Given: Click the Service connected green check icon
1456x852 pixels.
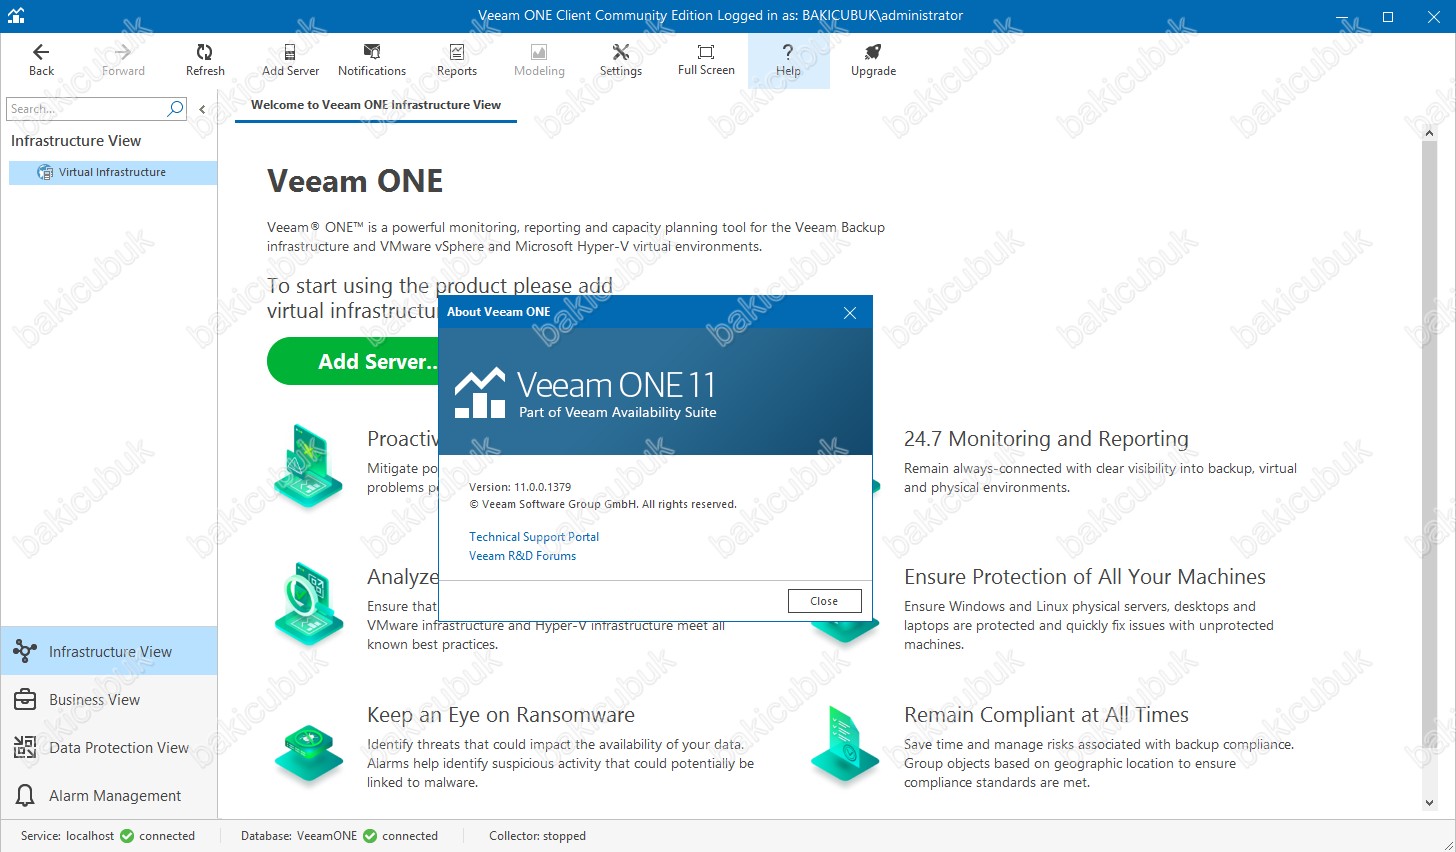Looking at the screenshot, I should click(127, 836).
